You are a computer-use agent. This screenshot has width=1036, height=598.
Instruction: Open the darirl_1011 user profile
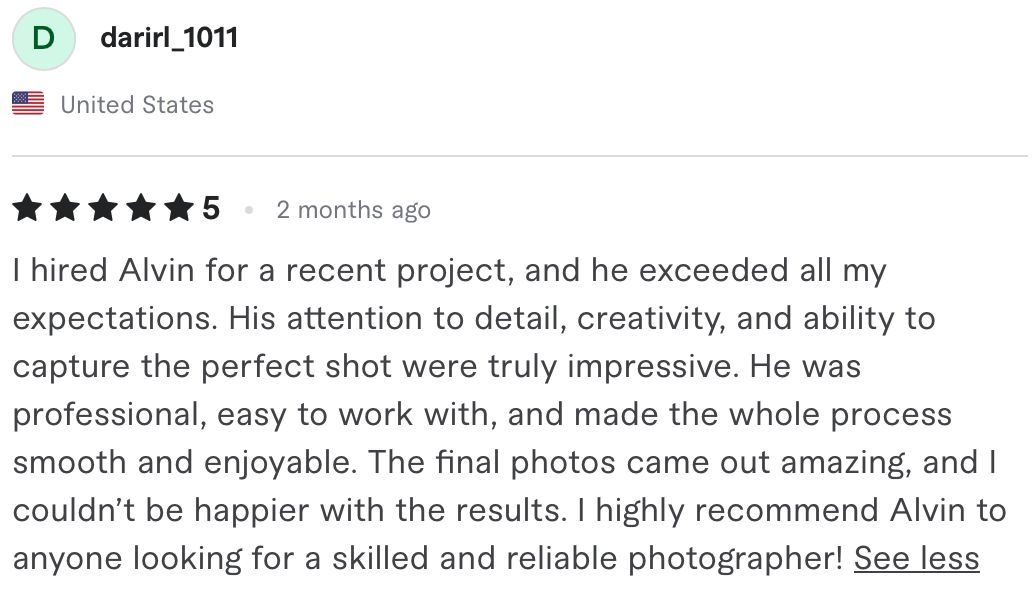pos(169,38)
